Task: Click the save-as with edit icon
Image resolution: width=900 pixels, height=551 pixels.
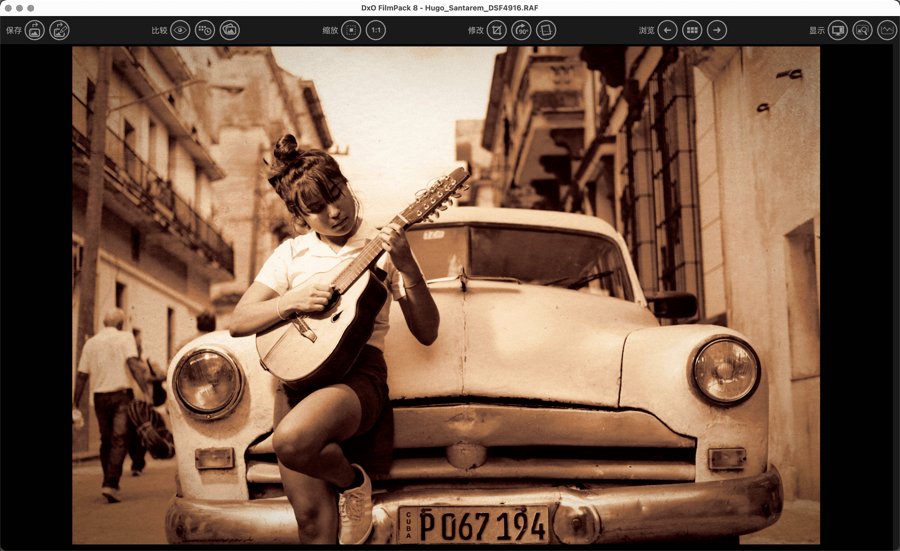Action: point(60,31)
